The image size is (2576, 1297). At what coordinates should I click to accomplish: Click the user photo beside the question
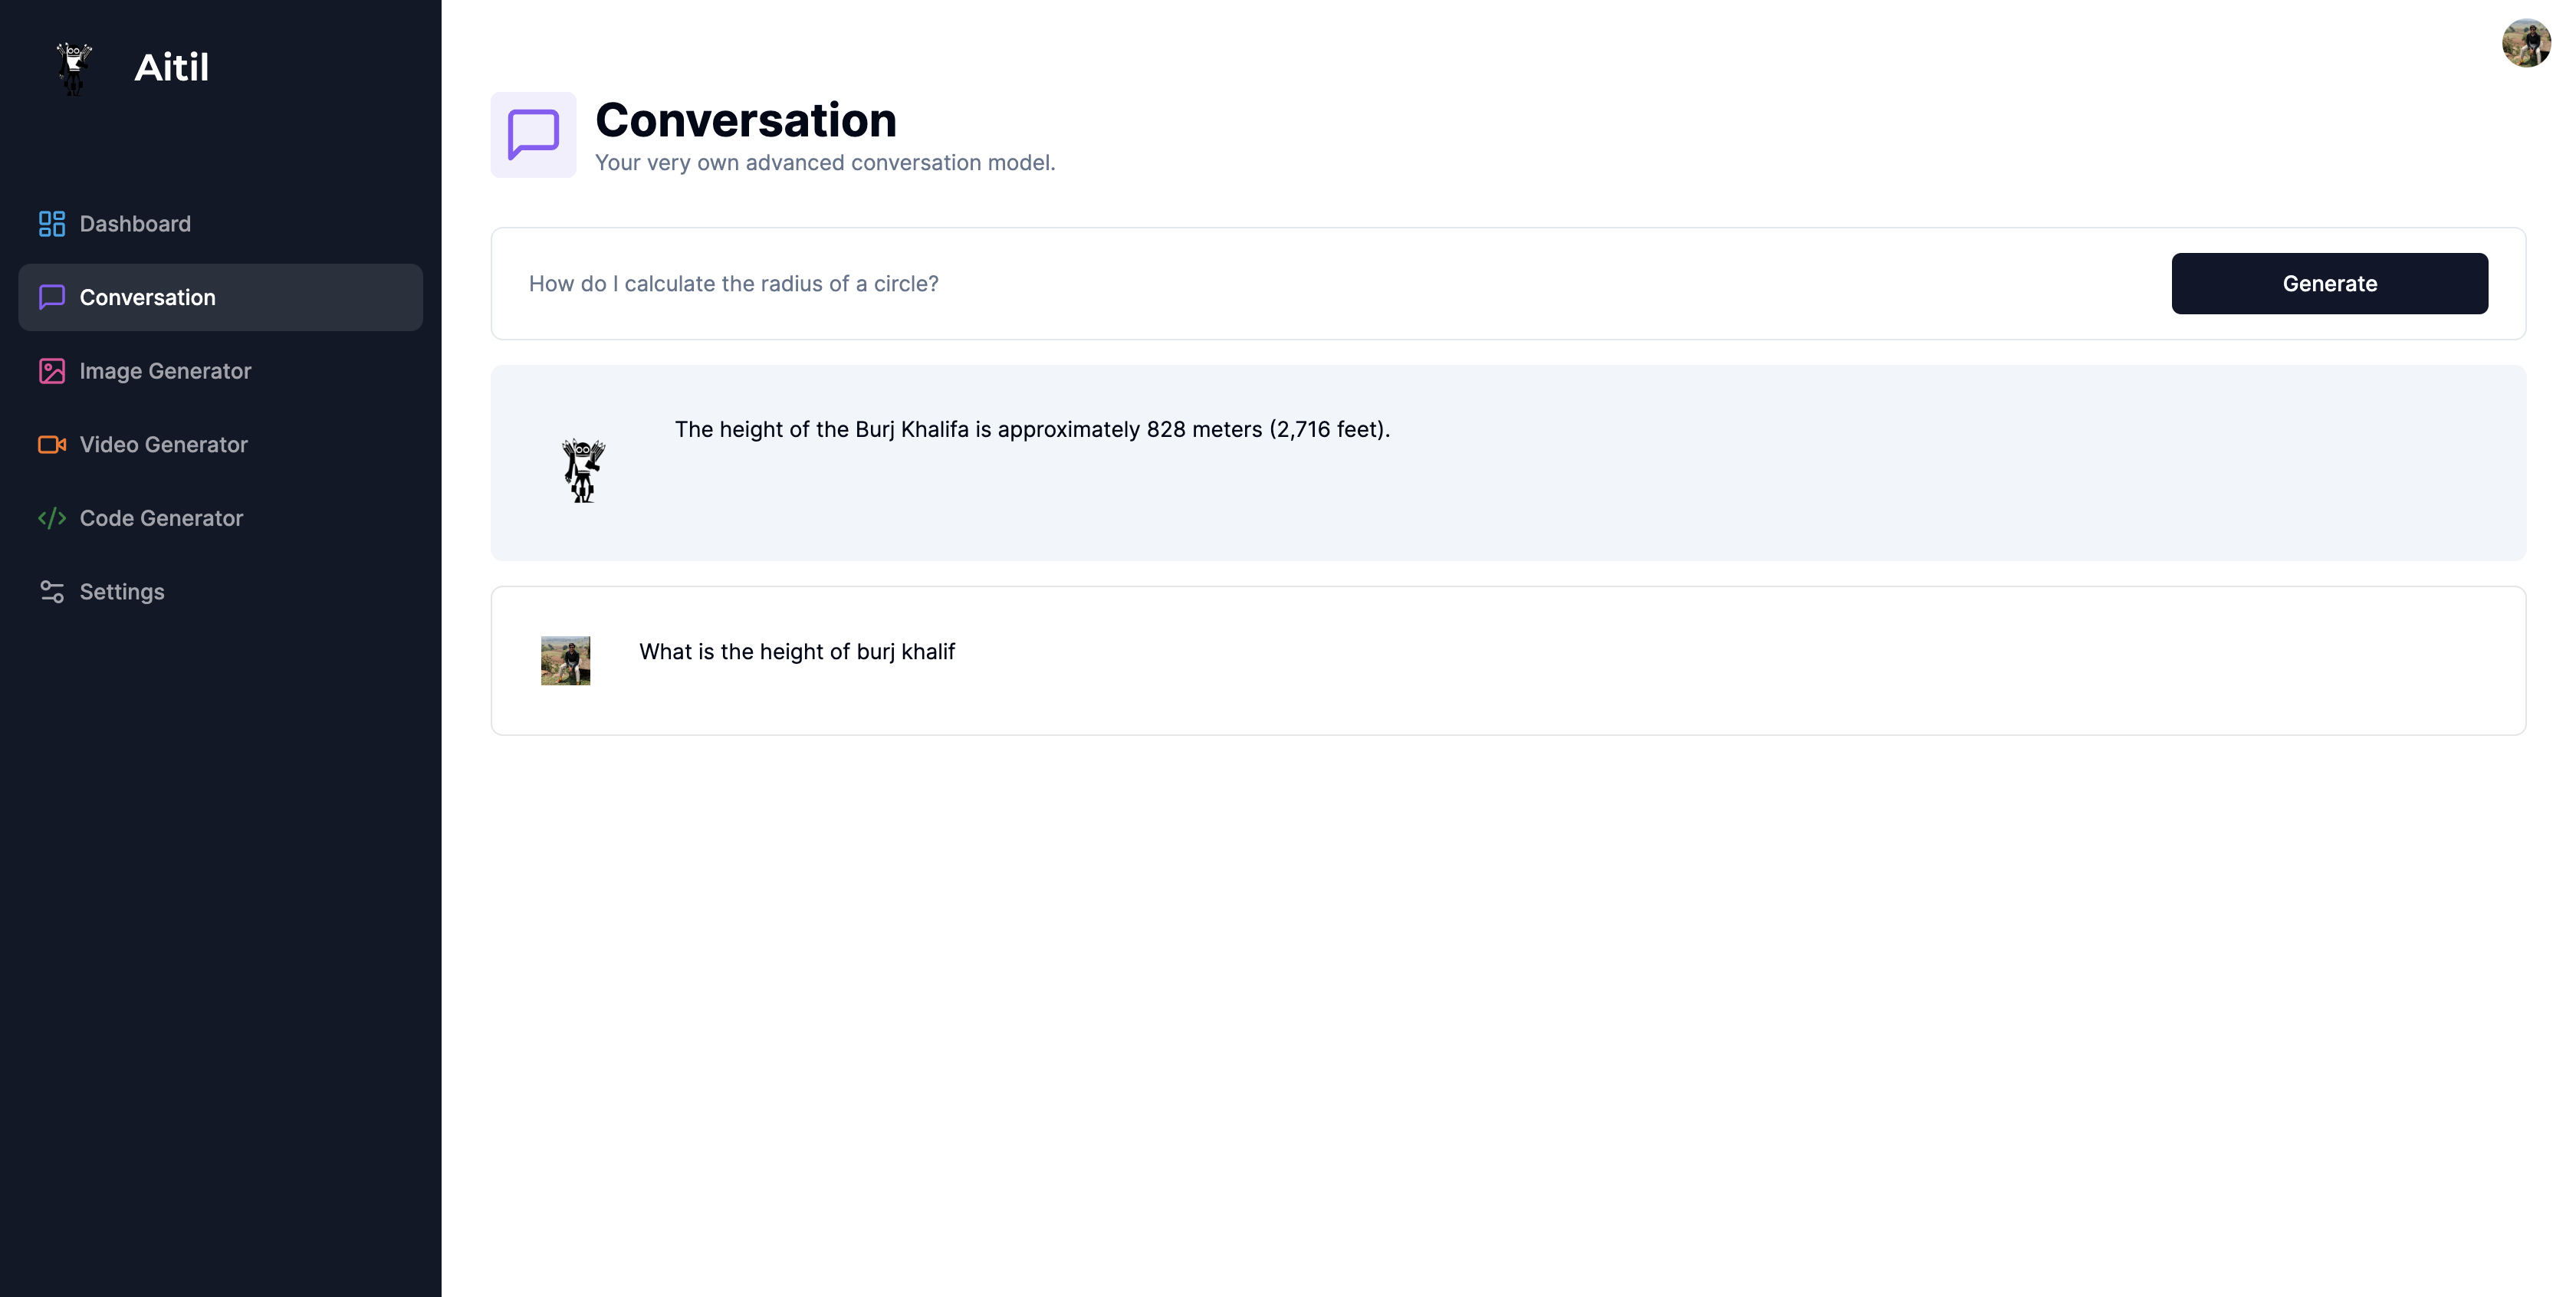tap(565, 661)
